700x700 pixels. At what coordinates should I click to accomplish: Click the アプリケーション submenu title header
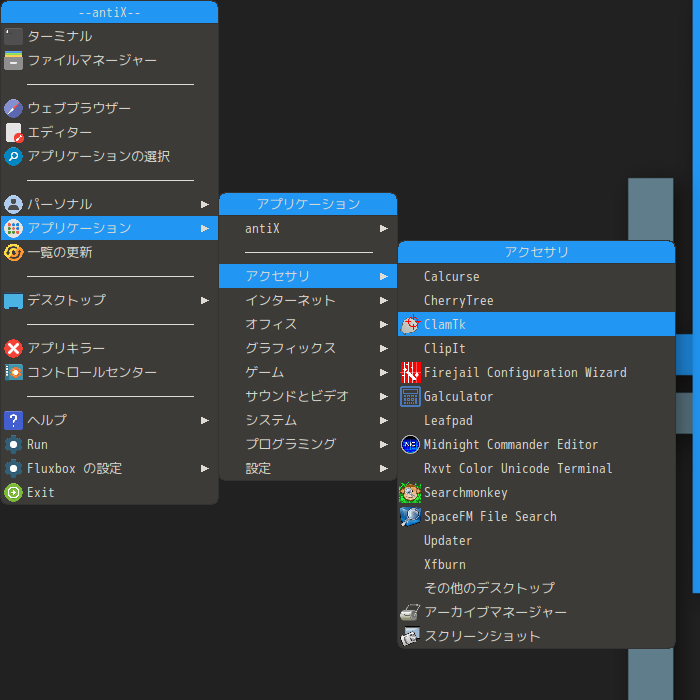308,204
